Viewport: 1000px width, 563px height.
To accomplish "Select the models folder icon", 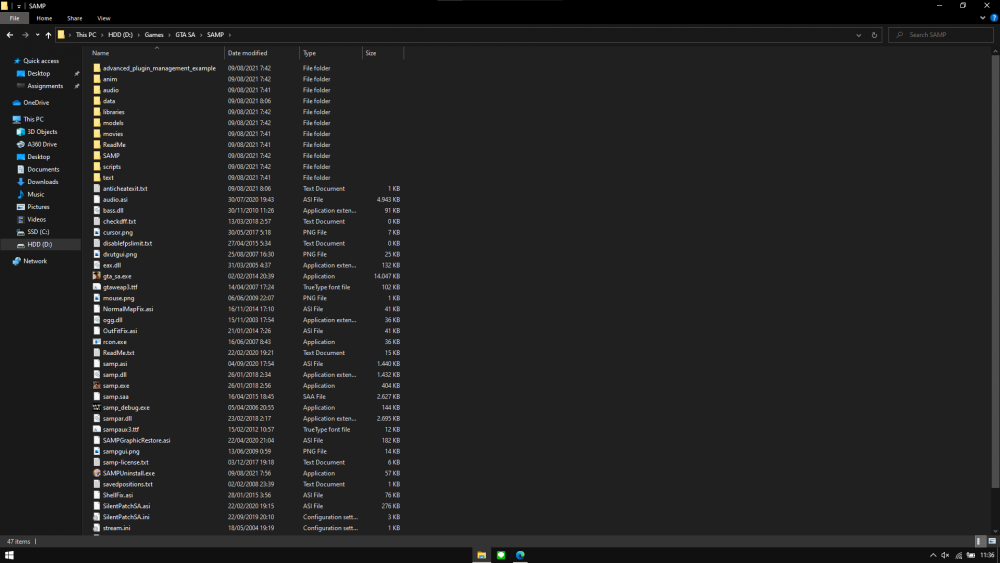I will point(97,123).
